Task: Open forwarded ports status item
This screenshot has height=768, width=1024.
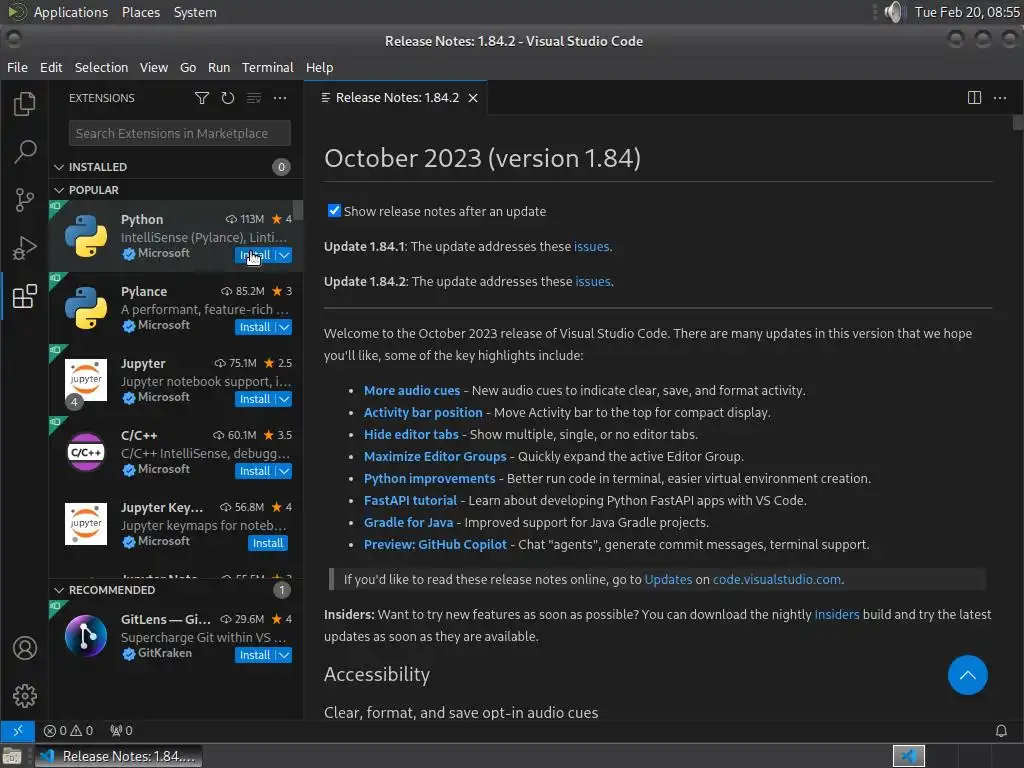Action: pos(121,731)
